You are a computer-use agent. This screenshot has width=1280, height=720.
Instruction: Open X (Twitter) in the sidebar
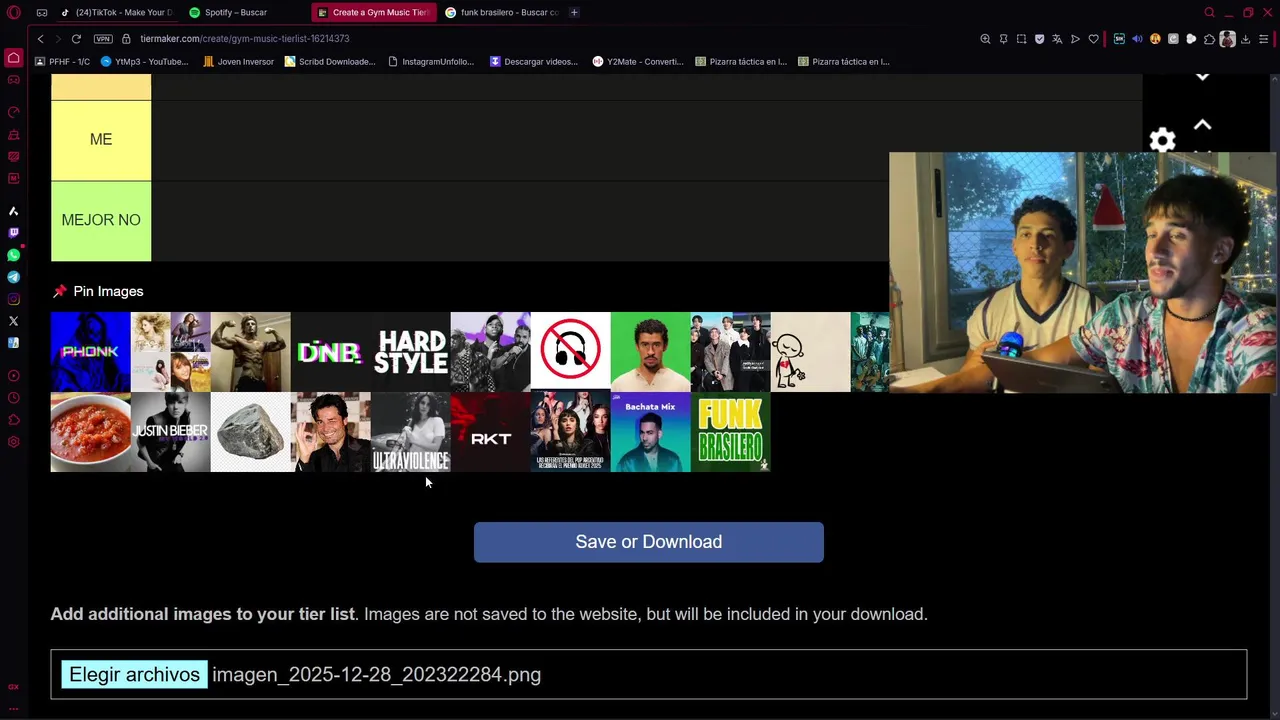point(14,321)
